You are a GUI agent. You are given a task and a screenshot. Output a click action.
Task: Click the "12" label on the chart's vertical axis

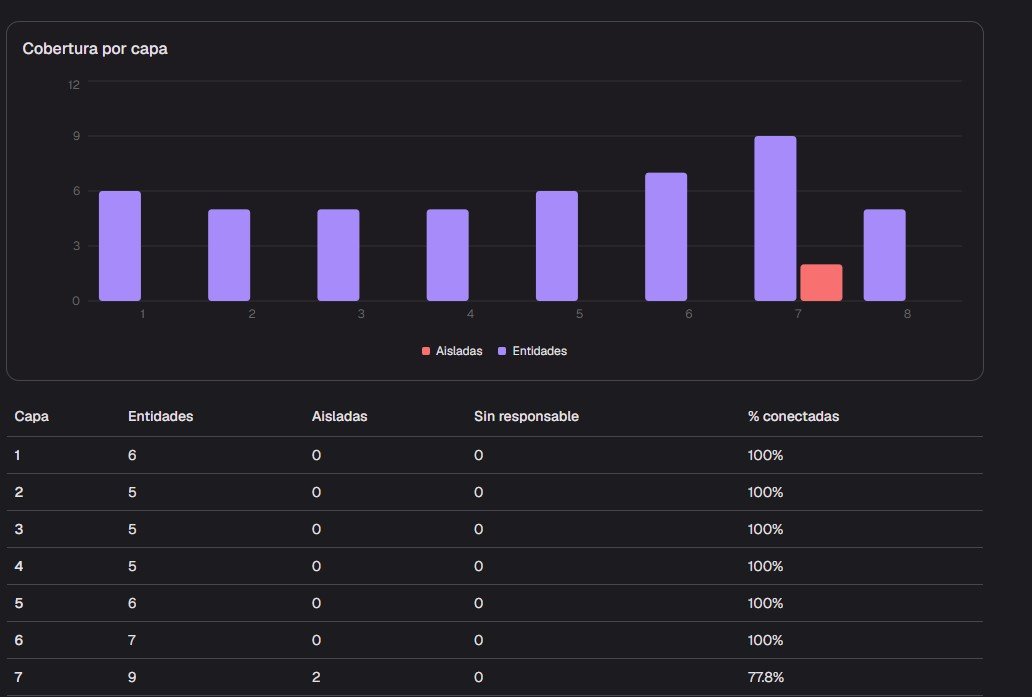pos(74,84)
